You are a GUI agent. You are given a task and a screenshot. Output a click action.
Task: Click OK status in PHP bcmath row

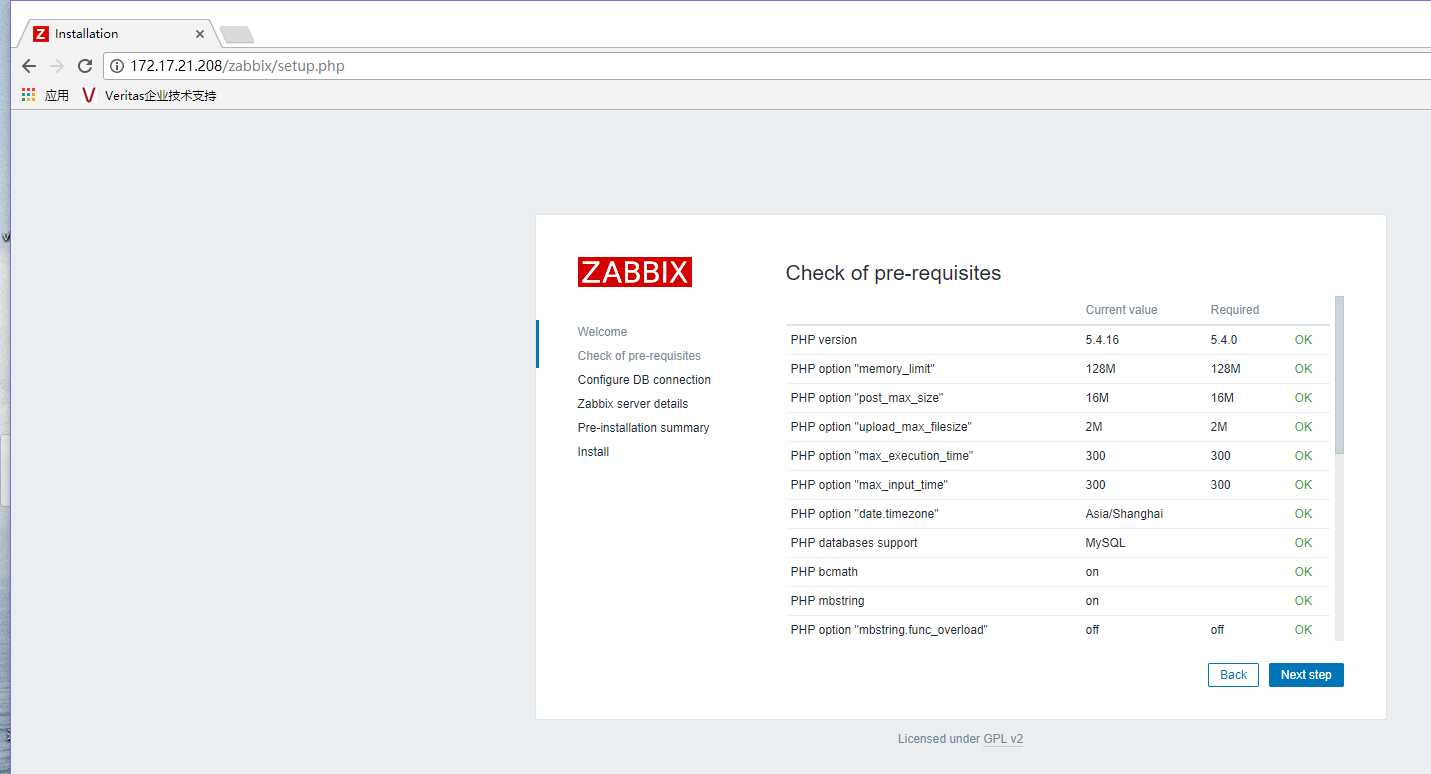(x=1303, y=572)
